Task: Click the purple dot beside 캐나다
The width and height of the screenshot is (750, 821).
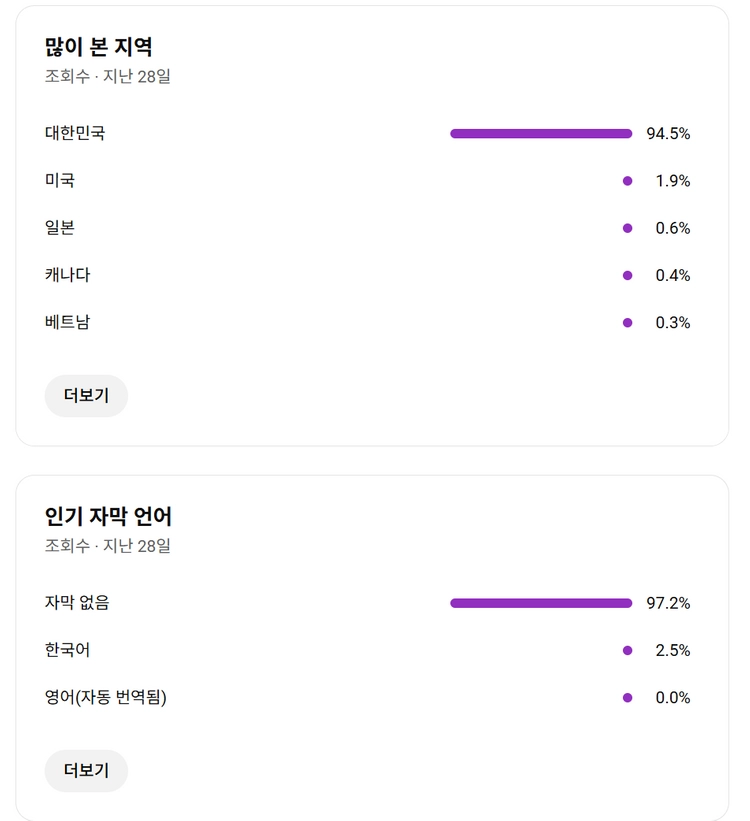Action: (x=627, y=275)
